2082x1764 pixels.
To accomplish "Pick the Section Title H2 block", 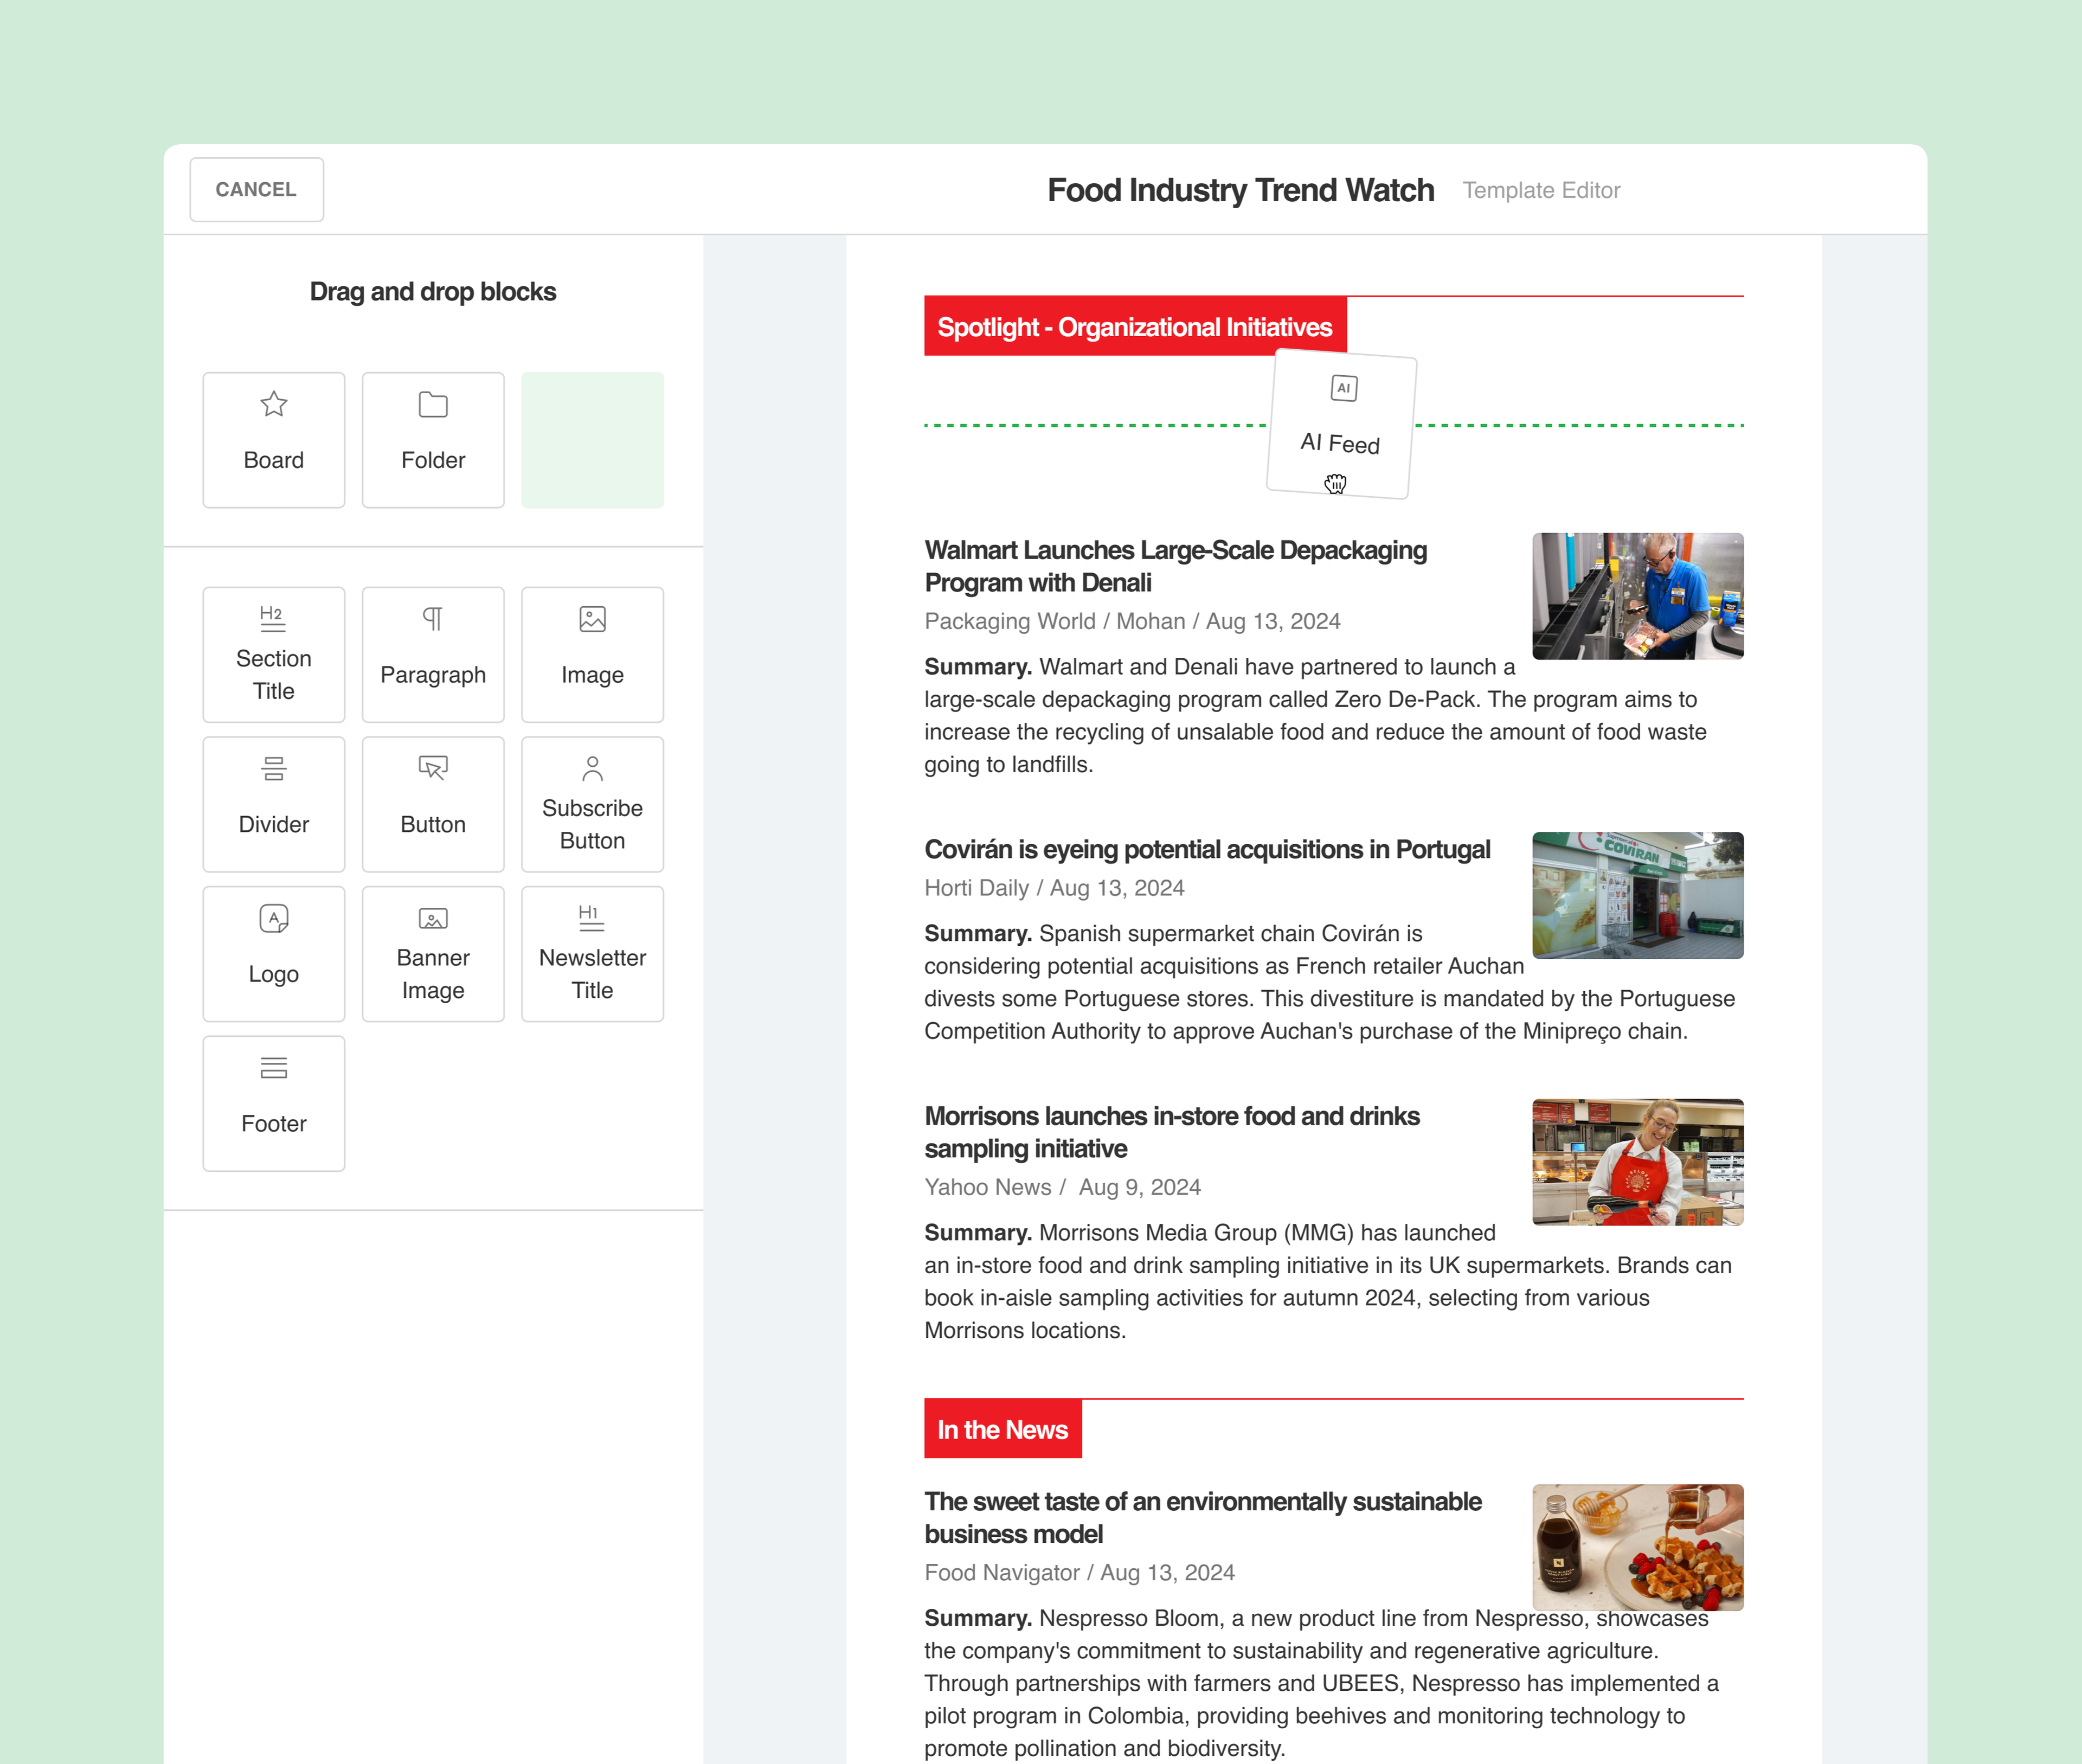I will click(273, 654).
